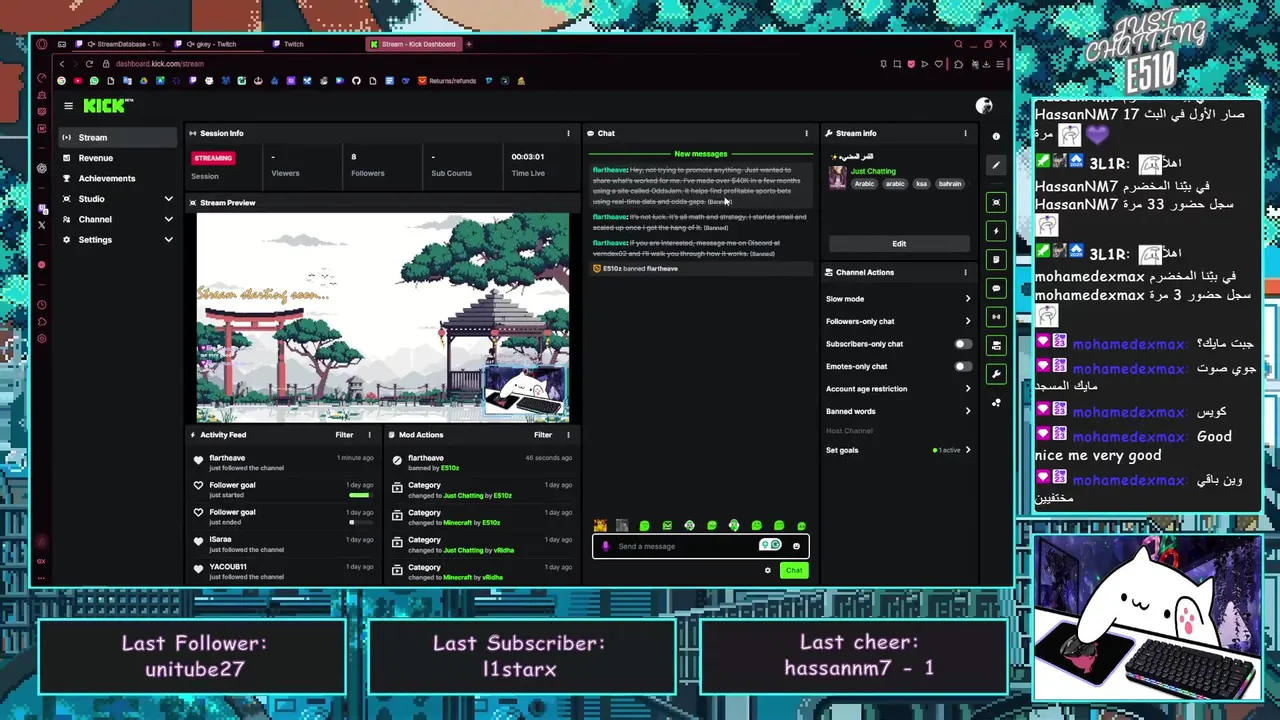Click the Edit stream info button
The height and width of the screenshot is (720, 1280).
pos(899,244)
